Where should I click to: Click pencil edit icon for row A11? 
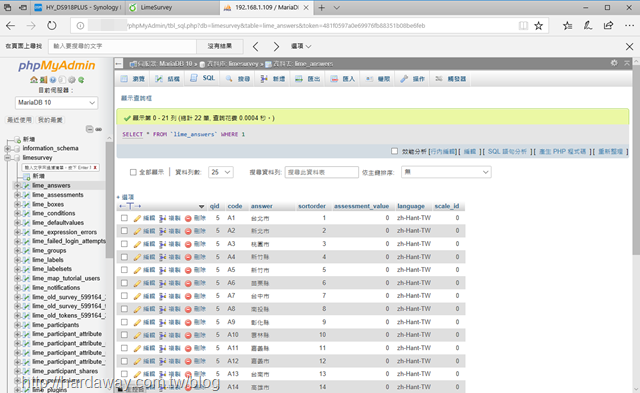137,348
